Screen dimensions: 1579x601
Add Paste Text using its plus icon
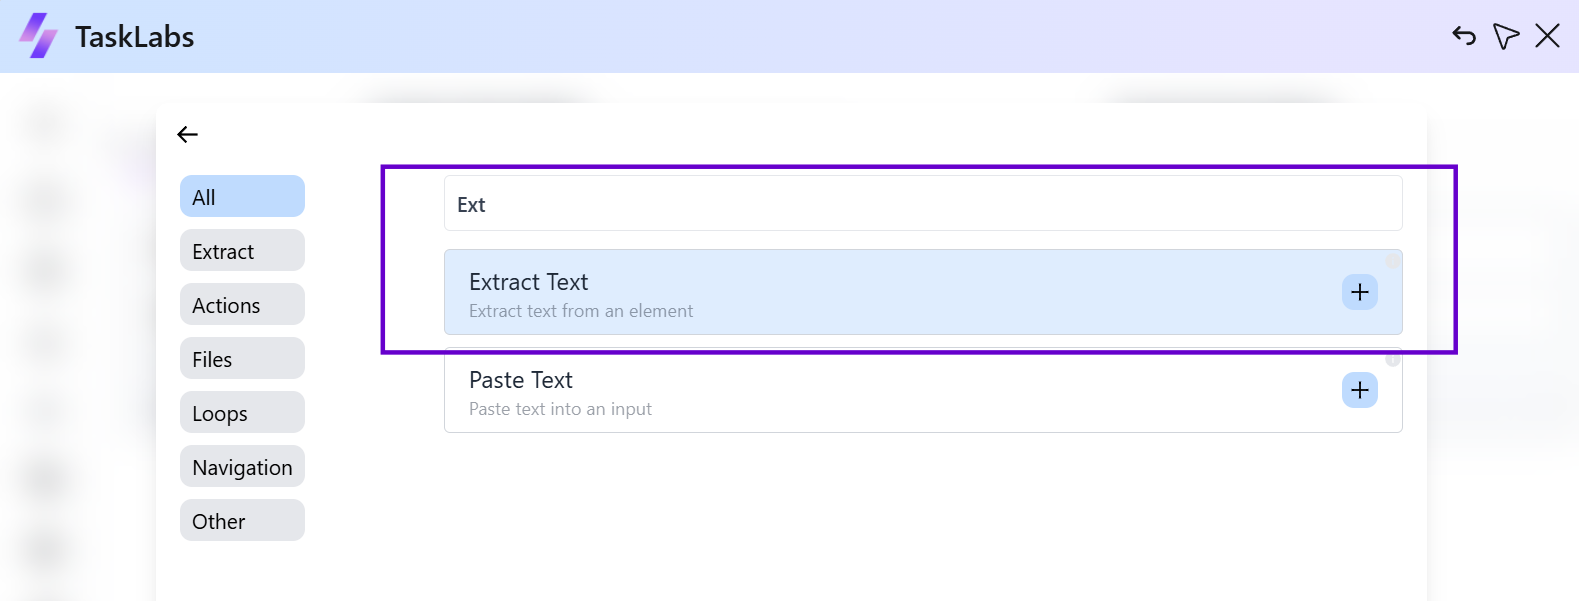1359,390
